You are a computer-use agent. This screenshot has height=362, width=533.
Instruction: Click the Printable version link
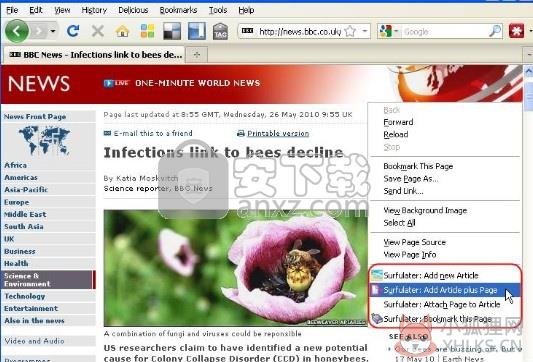click(x=278, y=134)
